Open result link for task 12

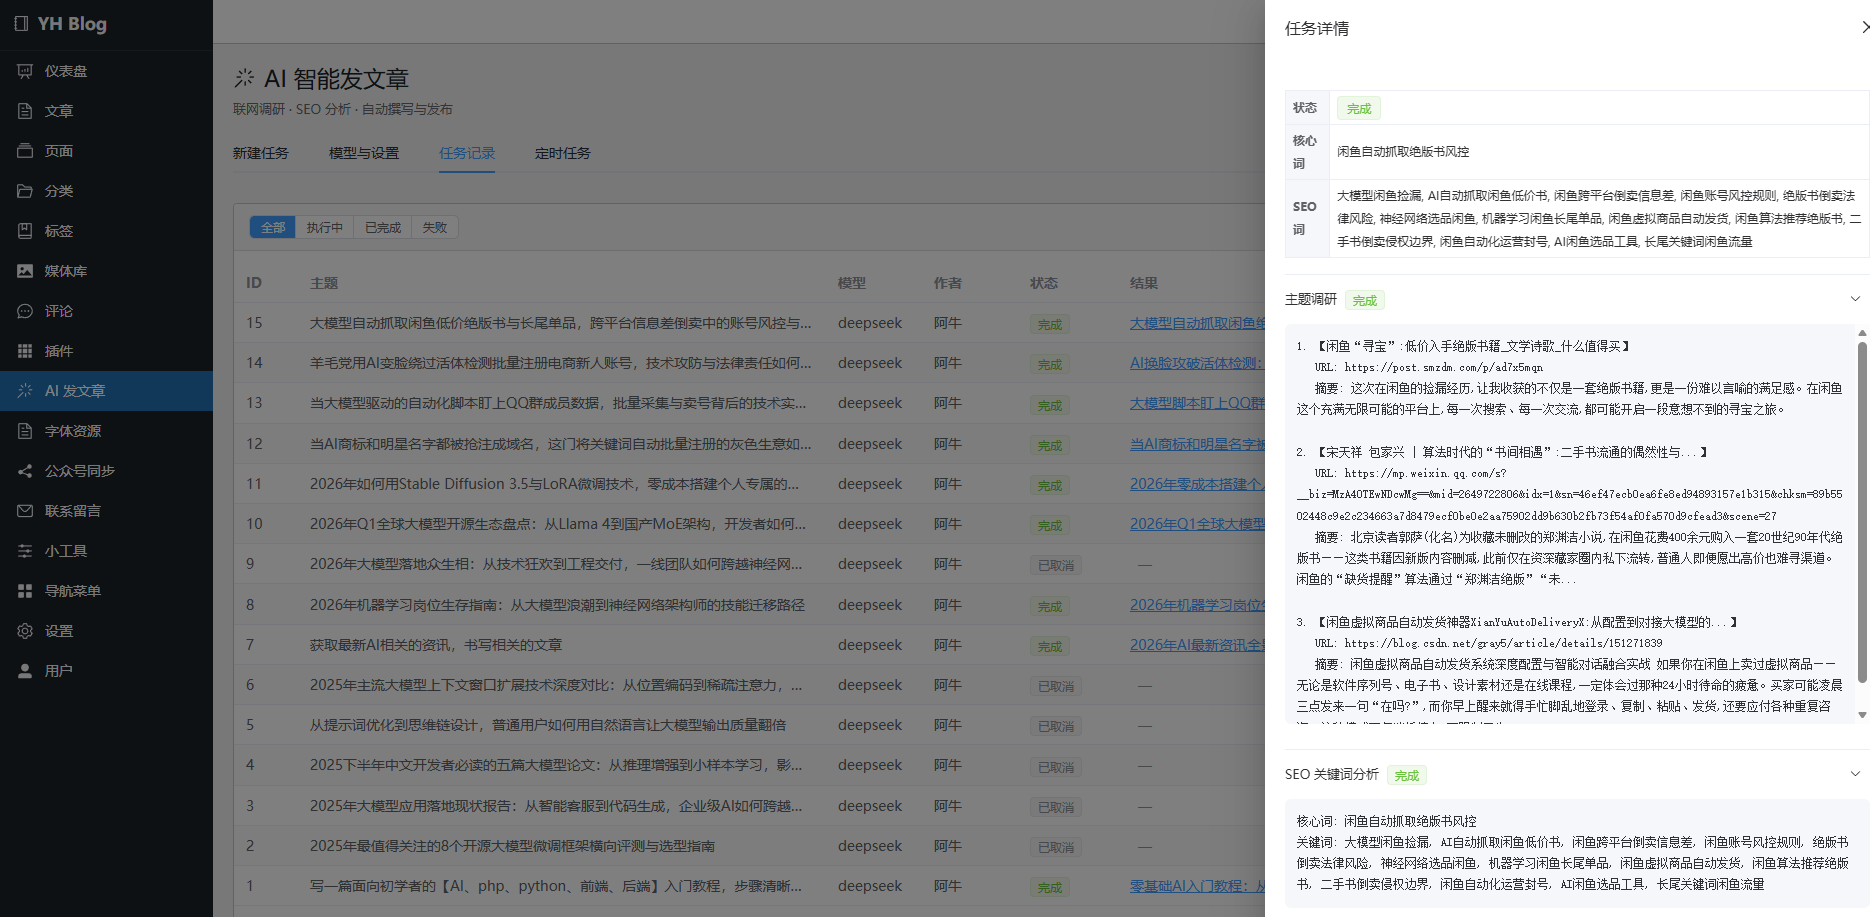[1197, 444]
